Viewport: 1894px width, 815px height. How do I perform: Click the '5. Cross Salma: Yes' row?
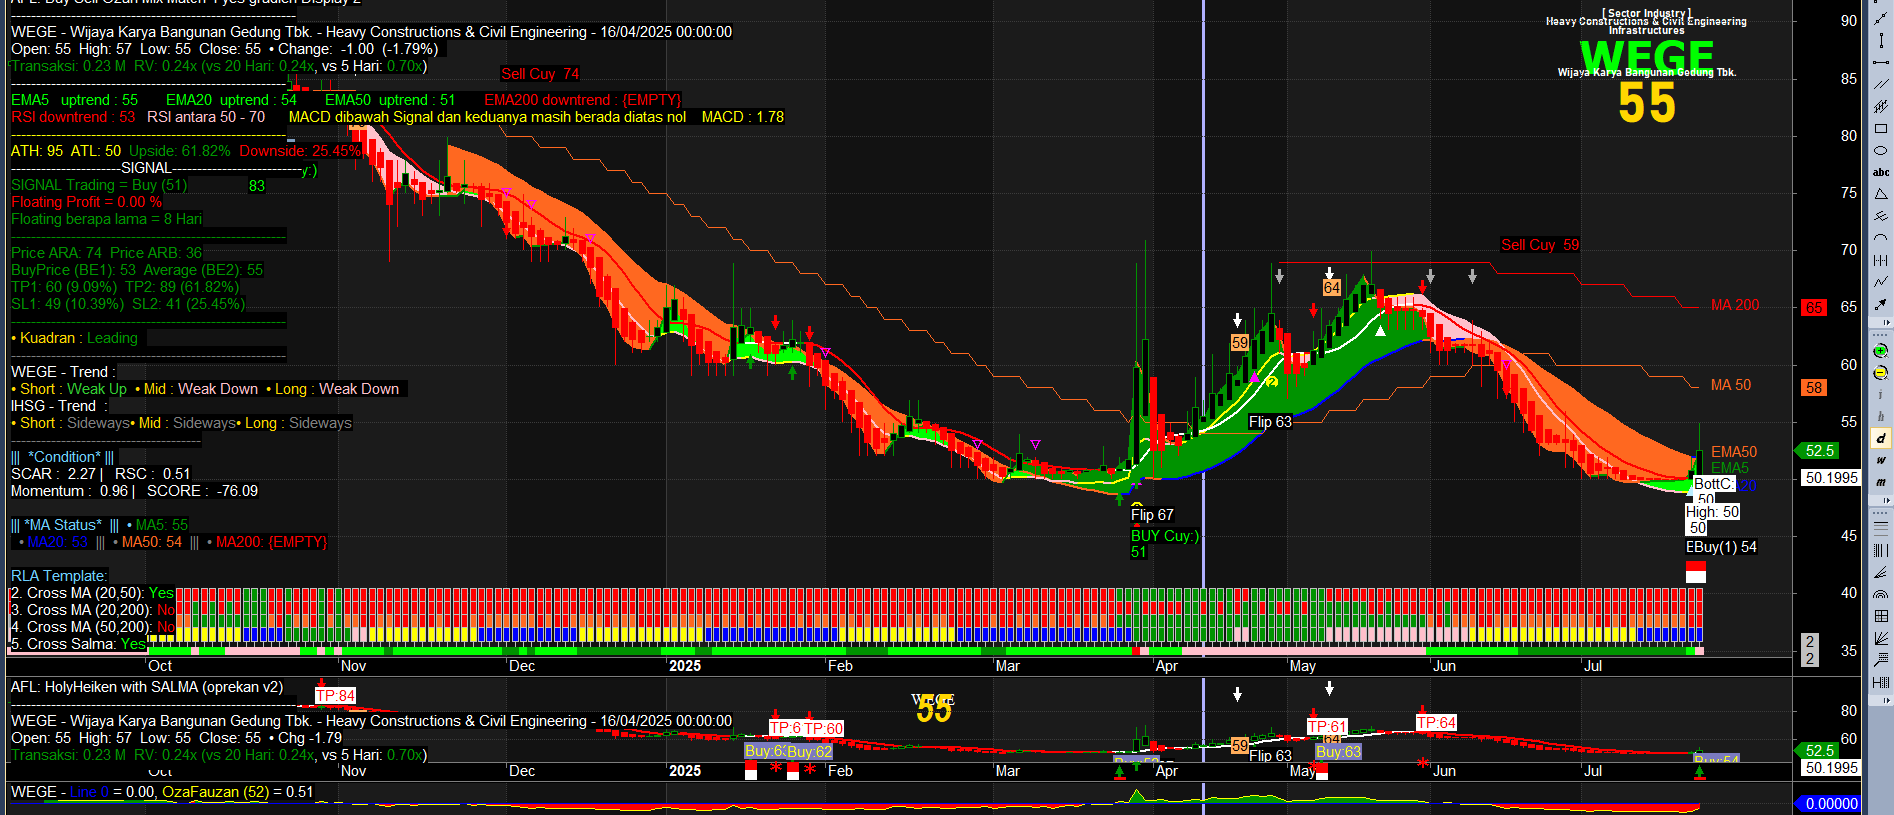point(78,644)
